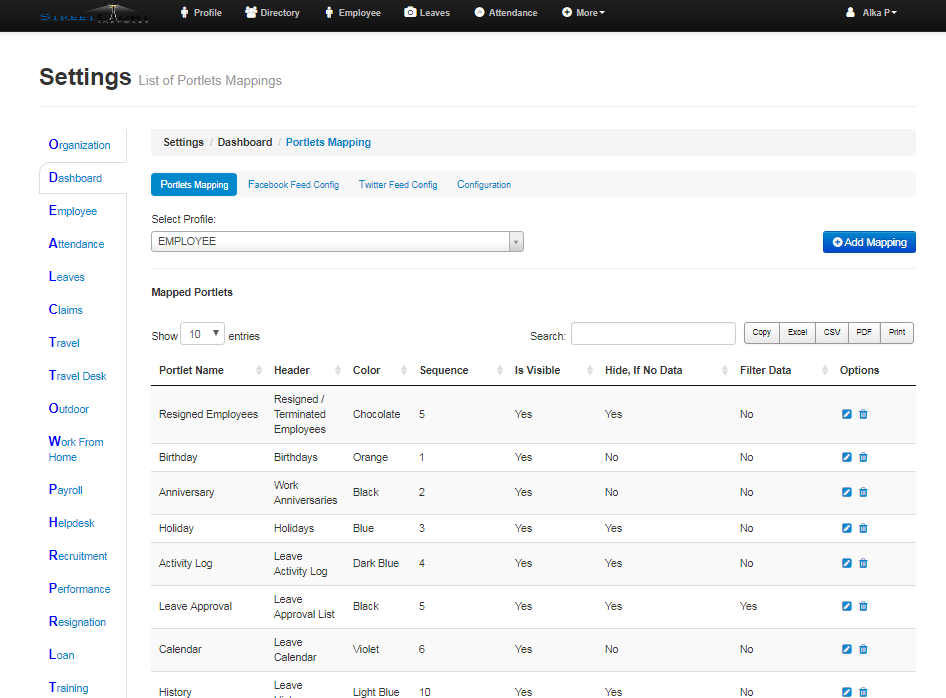The image size is (946, 698).
Task: Edit the Calendar portlet mapping
Action: click(x=847, y=649)
